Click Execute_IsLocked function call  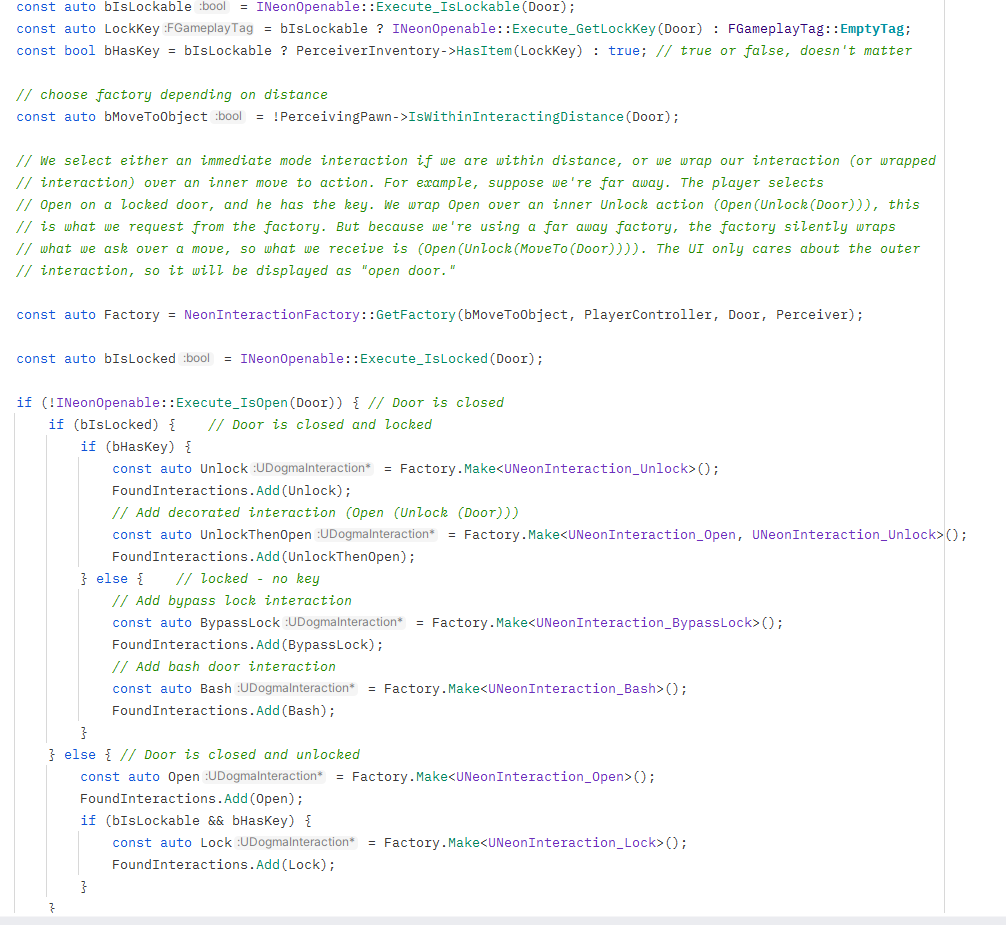pyautogui.click(x=424, y=359)
